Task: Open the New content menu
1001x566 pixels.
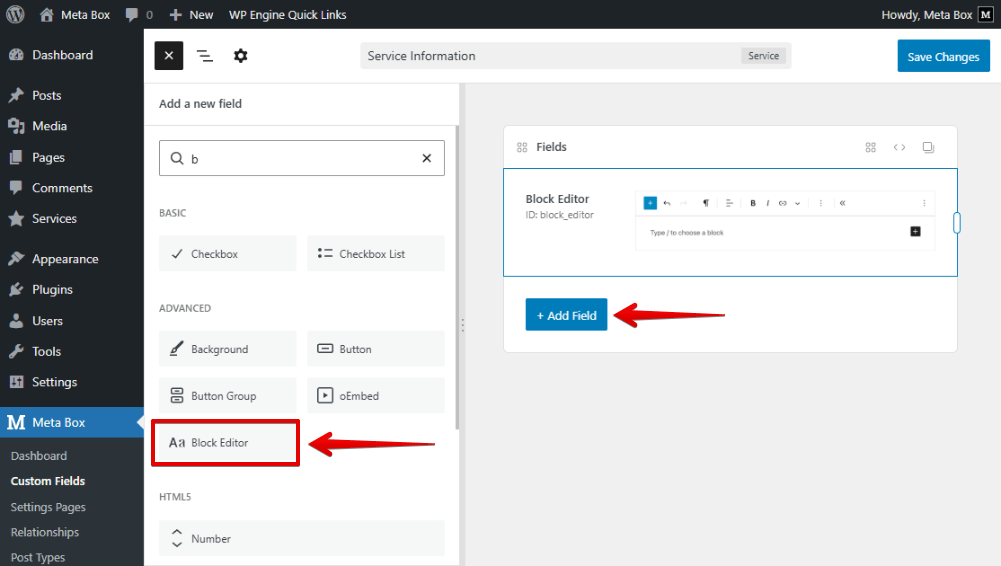Action: click(x=191, y=14)
